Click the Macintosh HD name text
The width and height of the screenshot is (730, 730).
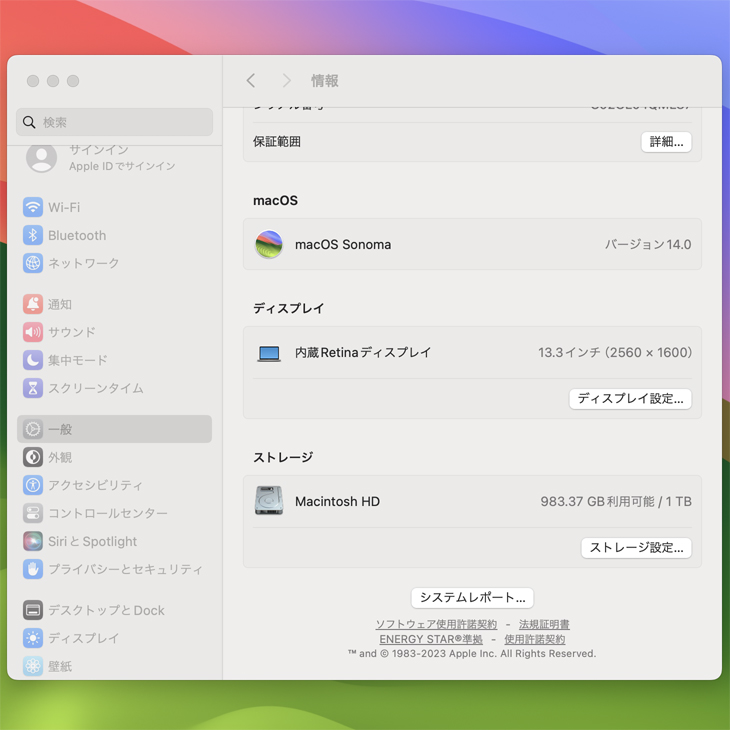tap(338, 501)
